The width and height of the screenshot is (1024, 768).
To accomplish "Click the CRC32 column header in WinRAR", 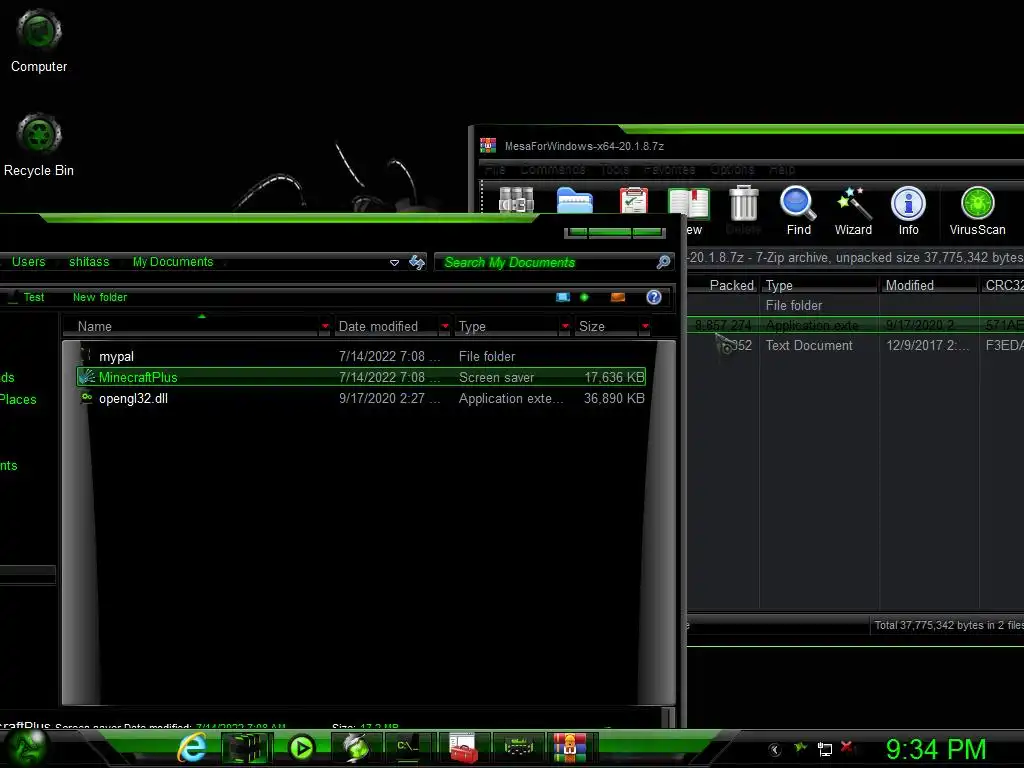I will 1002,285.
